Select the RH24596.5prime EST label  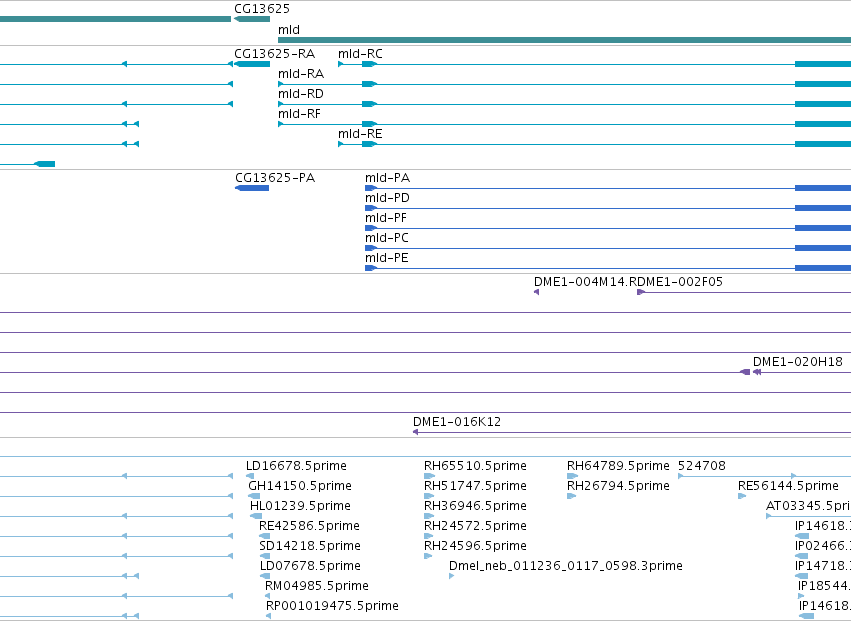pyautogui.click(x=475, y=546)
